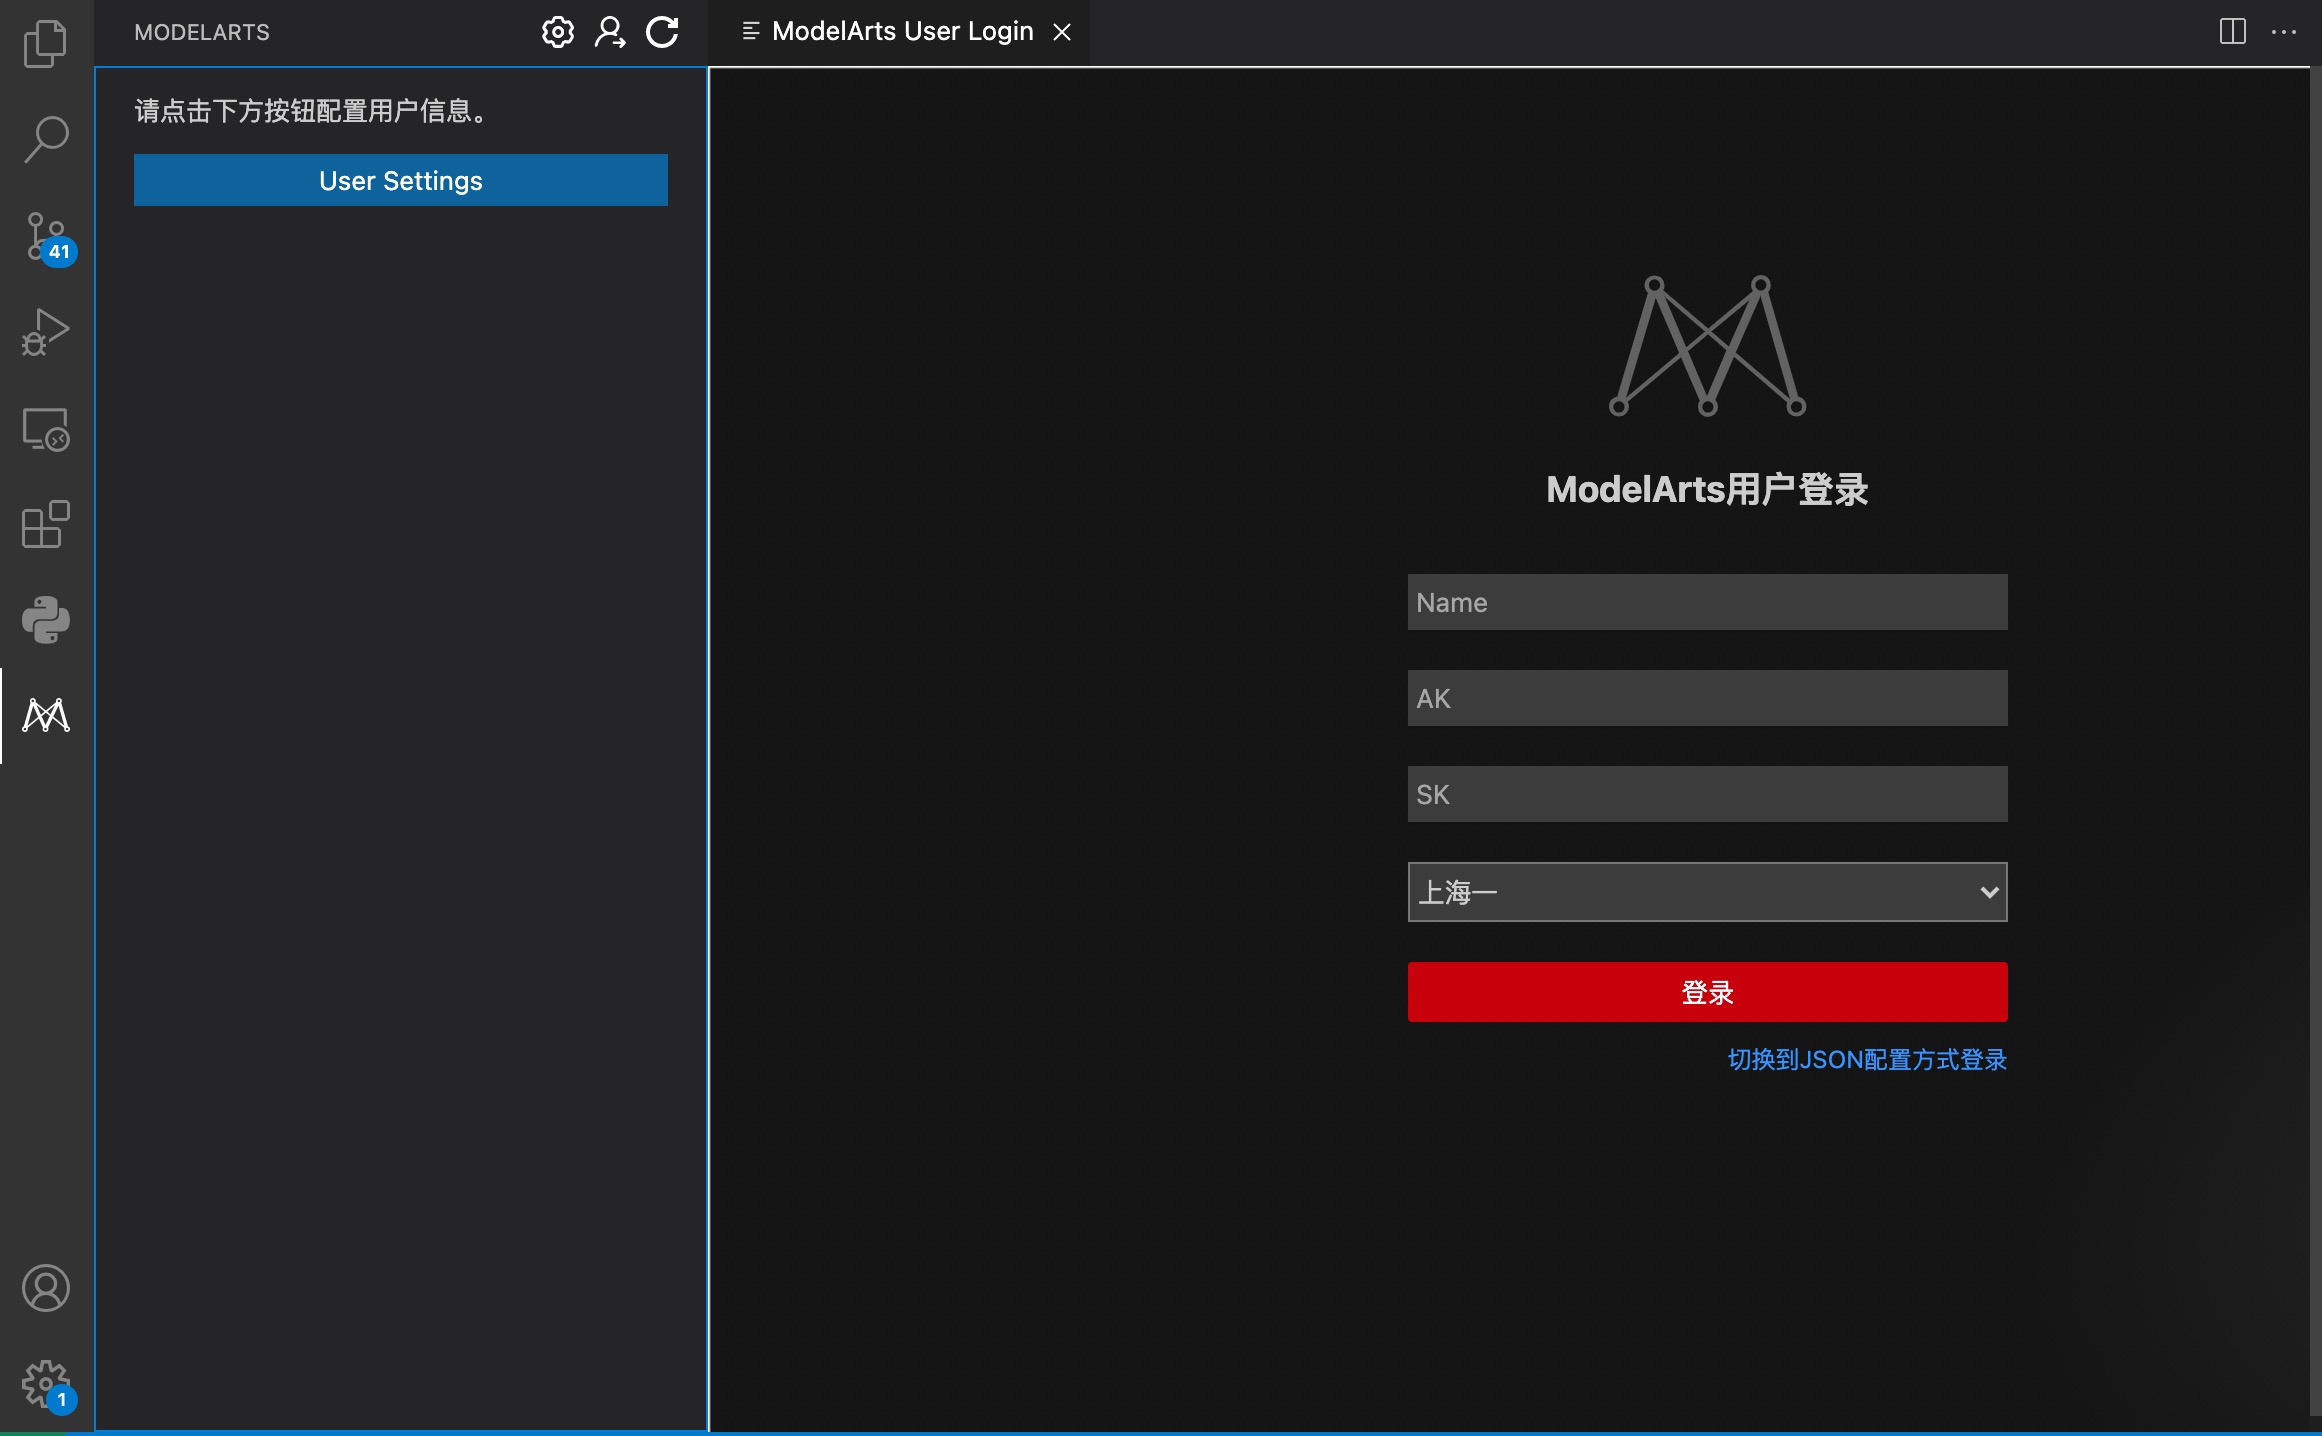Open the Python sidebar view

point(45,620)
